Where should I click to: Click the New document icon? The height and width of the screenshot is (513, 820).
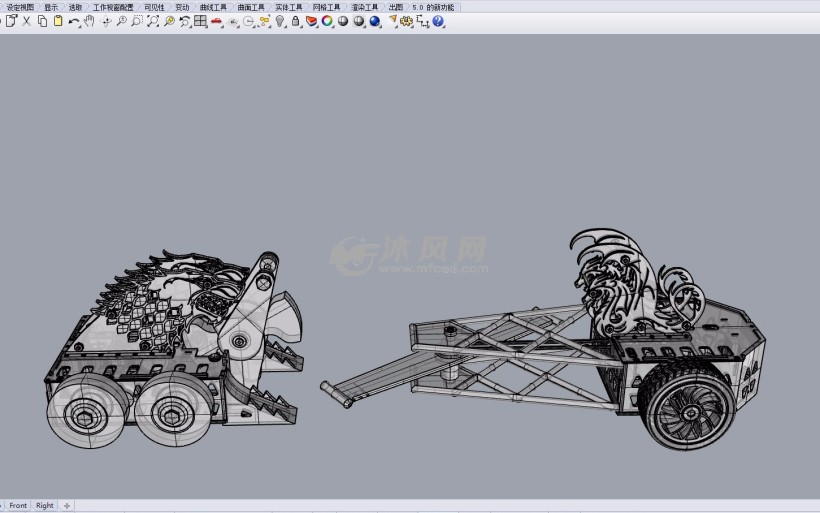click(x=12, y=21)
